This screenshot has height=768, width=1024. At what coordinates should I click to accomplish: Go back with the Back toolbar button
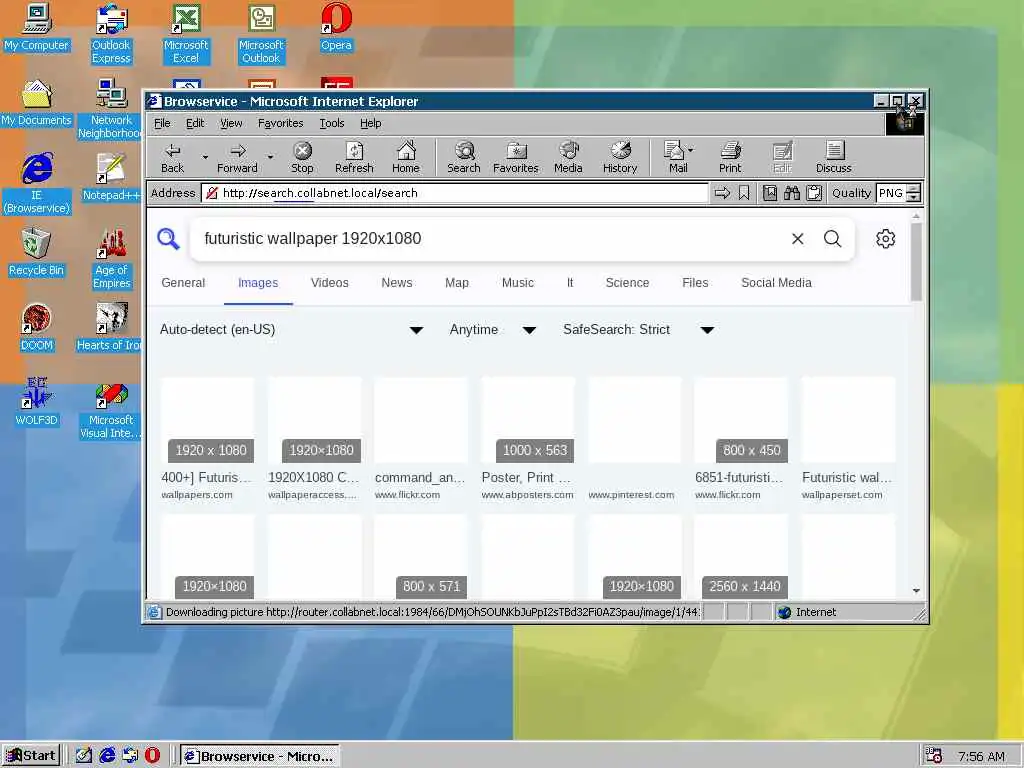coord(172,158)
